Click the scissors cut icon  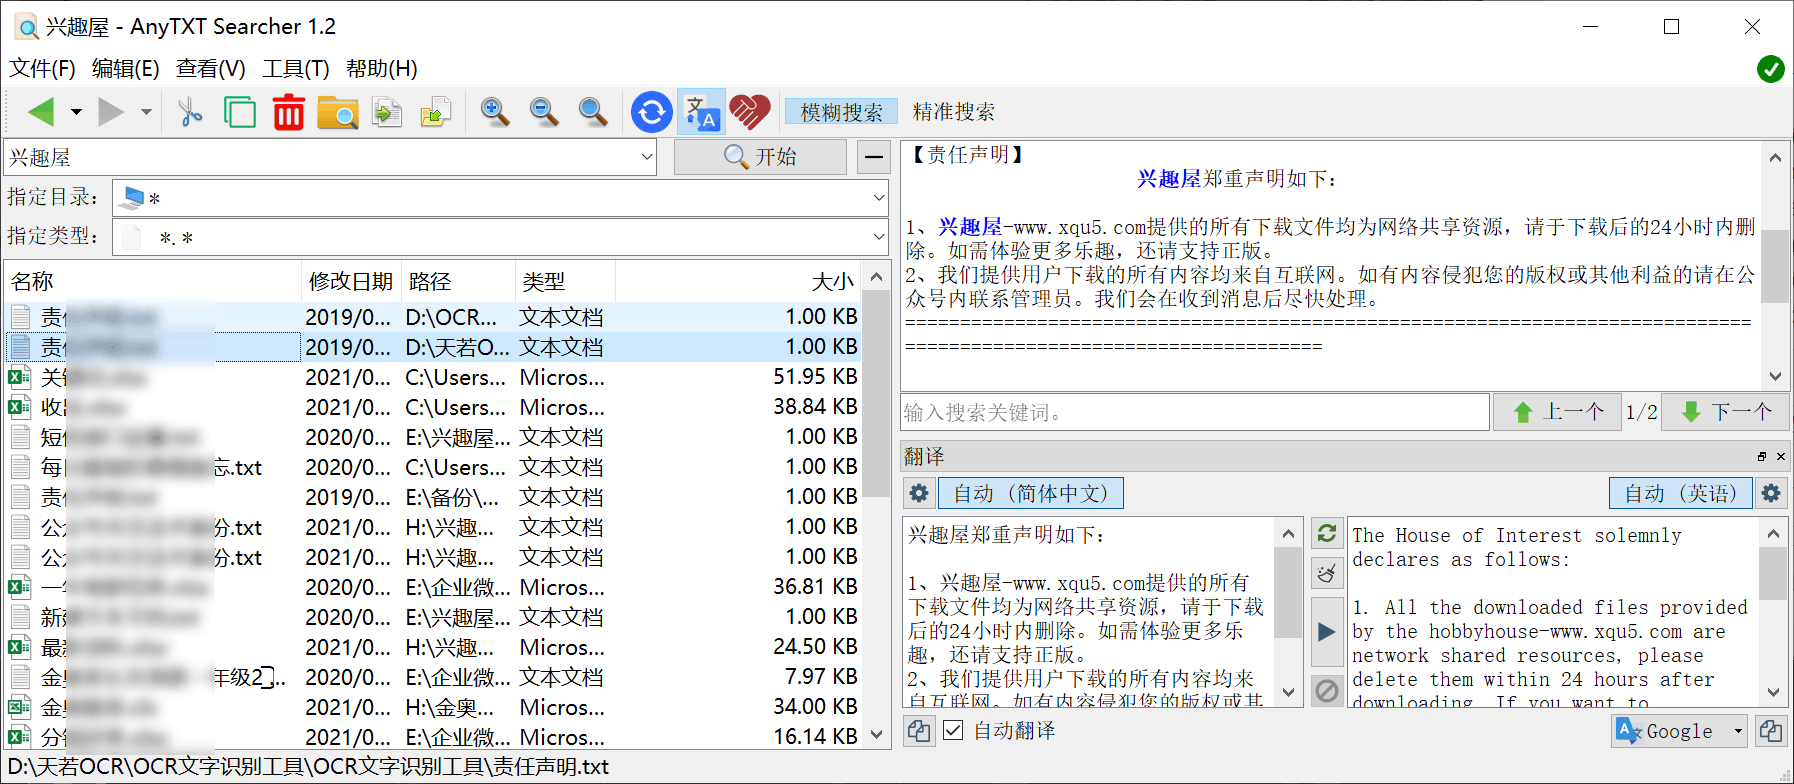[x=189, y=112]
